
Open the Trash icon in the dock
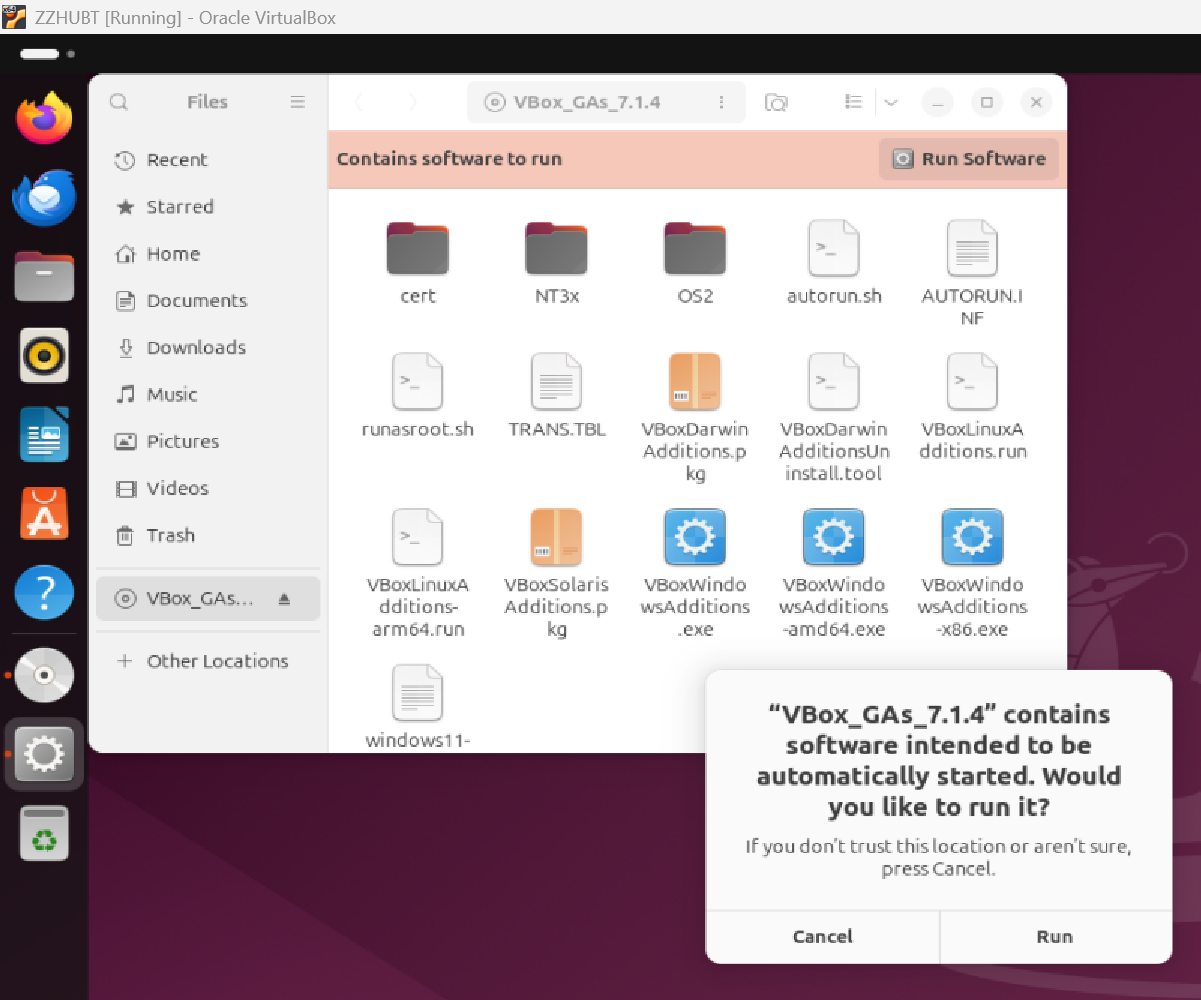pos(44,833)
